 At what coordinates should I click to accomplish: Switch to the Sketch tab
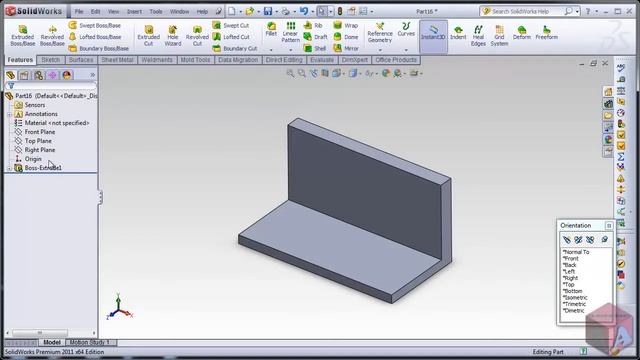click(x=51, y=60)
